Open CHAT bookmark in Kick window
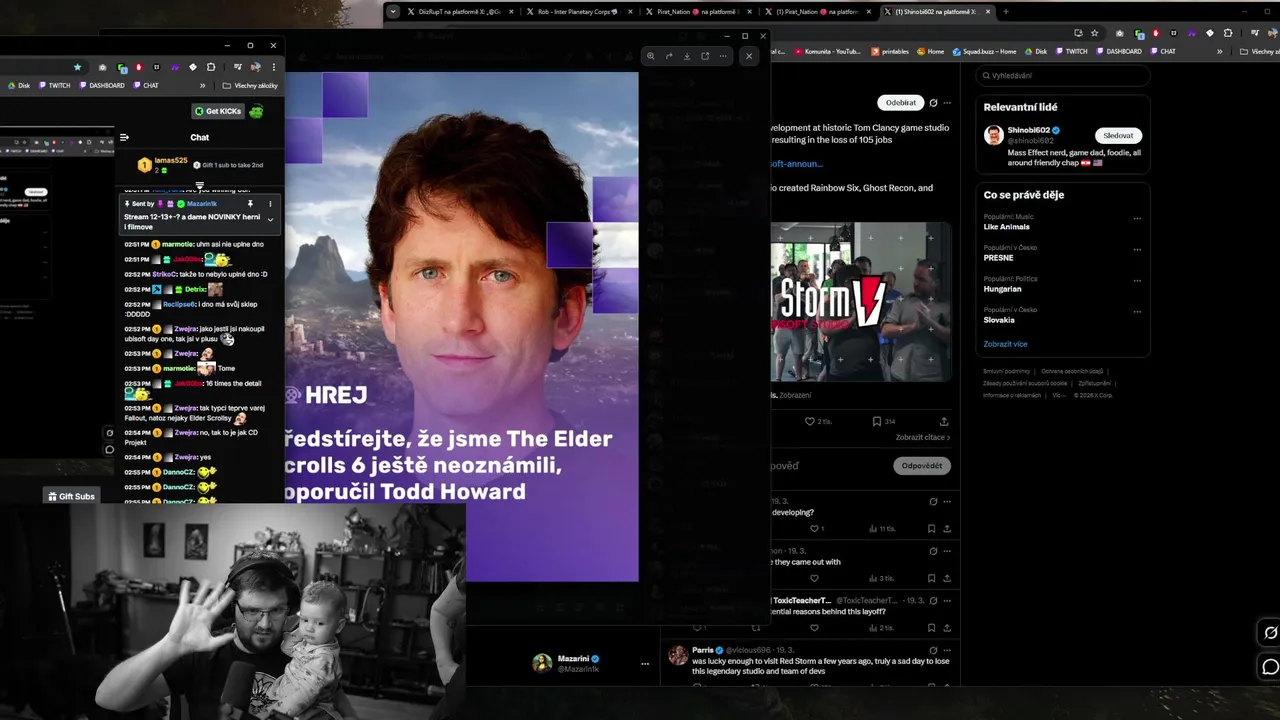The image size is (1280, 720). pyautogui.click(x=146, y=85)
